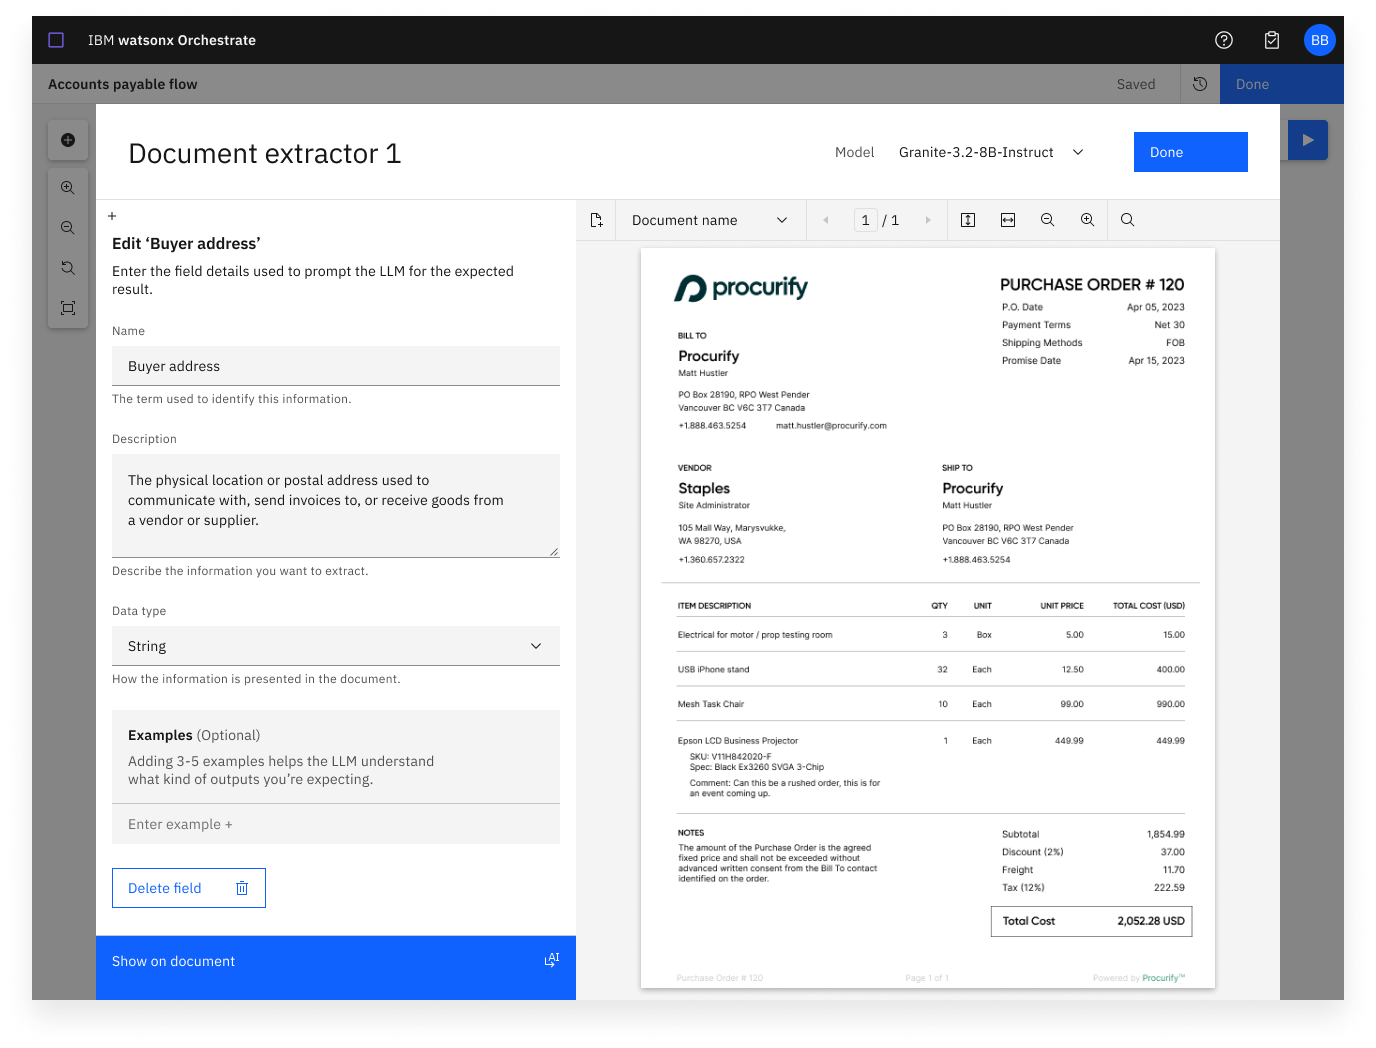Search within the document
The image size is (1376, 1048).
click(1128, 220)
